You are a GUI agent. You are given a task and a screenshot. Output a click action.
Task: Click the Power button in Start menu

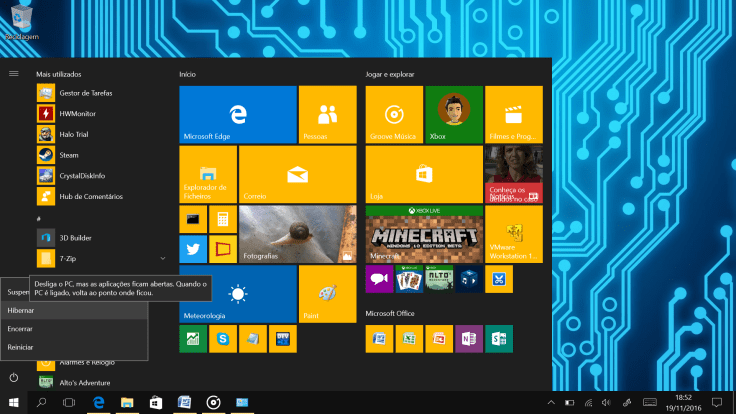coord(14,377)
